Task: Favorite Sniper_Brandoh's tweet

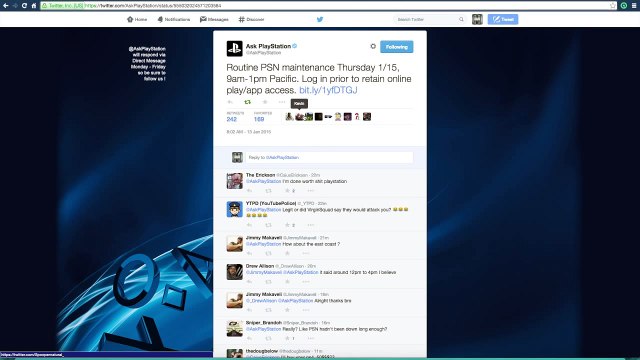Action: (287, 338)
